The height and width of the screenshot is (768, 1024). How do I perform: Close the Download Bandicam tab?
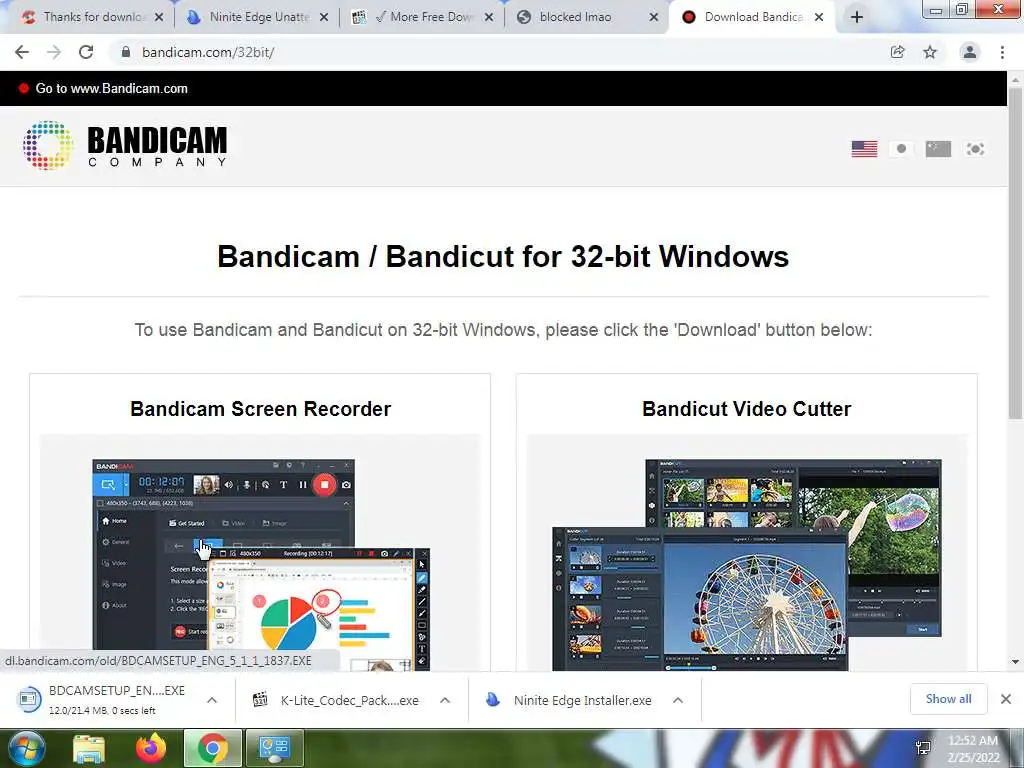(819, 18)
